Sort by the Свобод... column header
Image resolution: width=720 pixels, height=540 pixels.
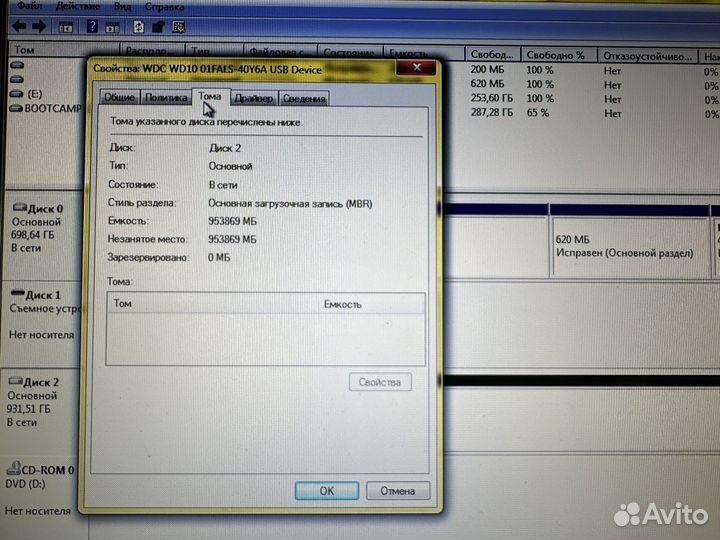pyautogui.click(x=492, y=54)
